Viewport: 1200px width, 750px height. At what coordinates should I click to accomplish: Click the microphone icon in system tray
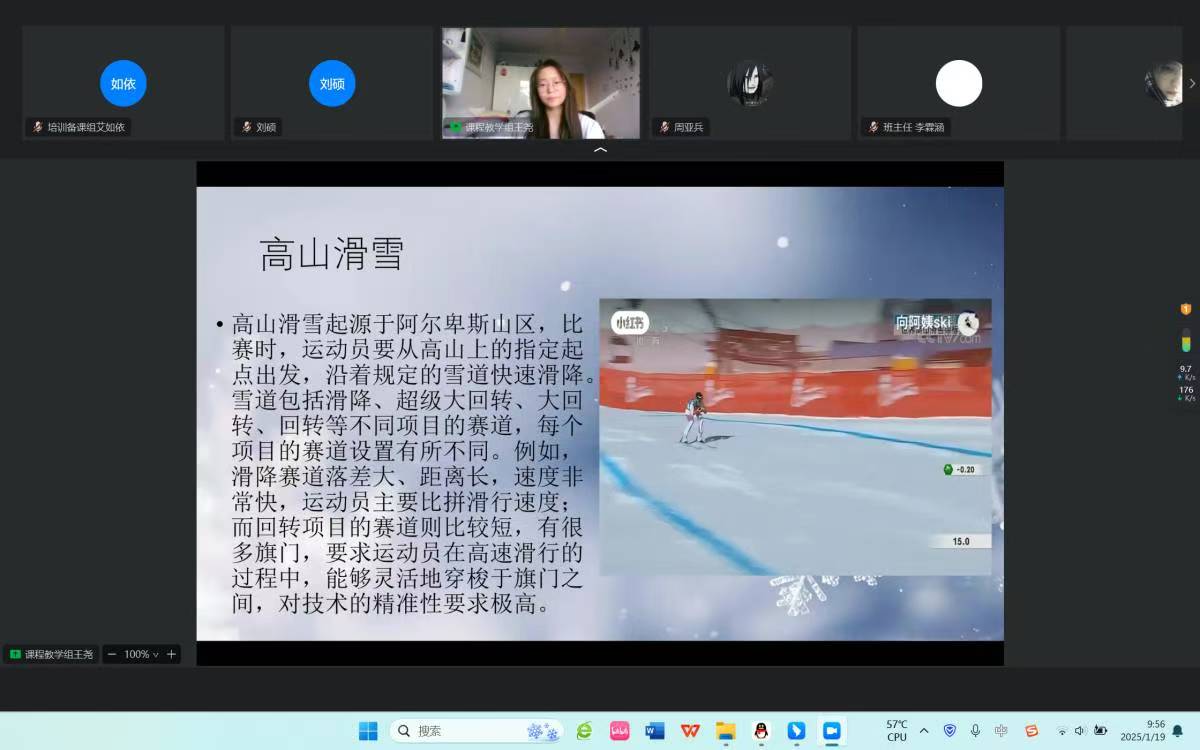[x=975, y=731]
